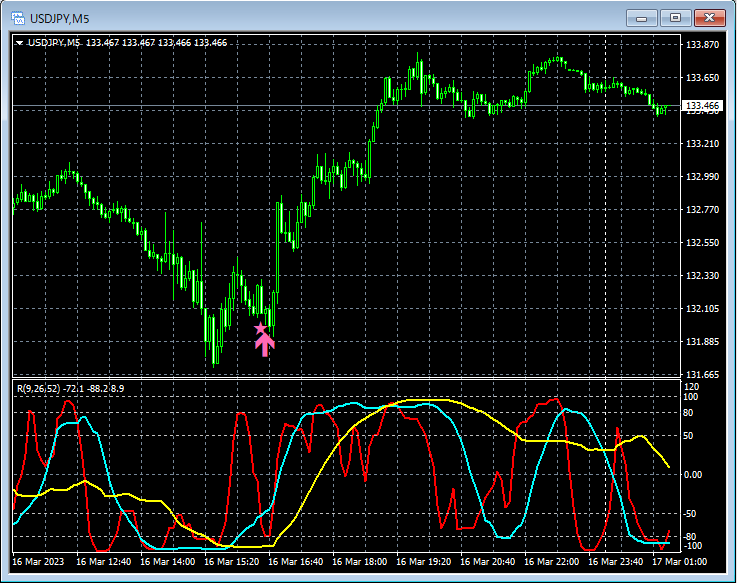Click the 131.885 price scale value
Screen dimensions: 738x583
[x=702, y=342]
